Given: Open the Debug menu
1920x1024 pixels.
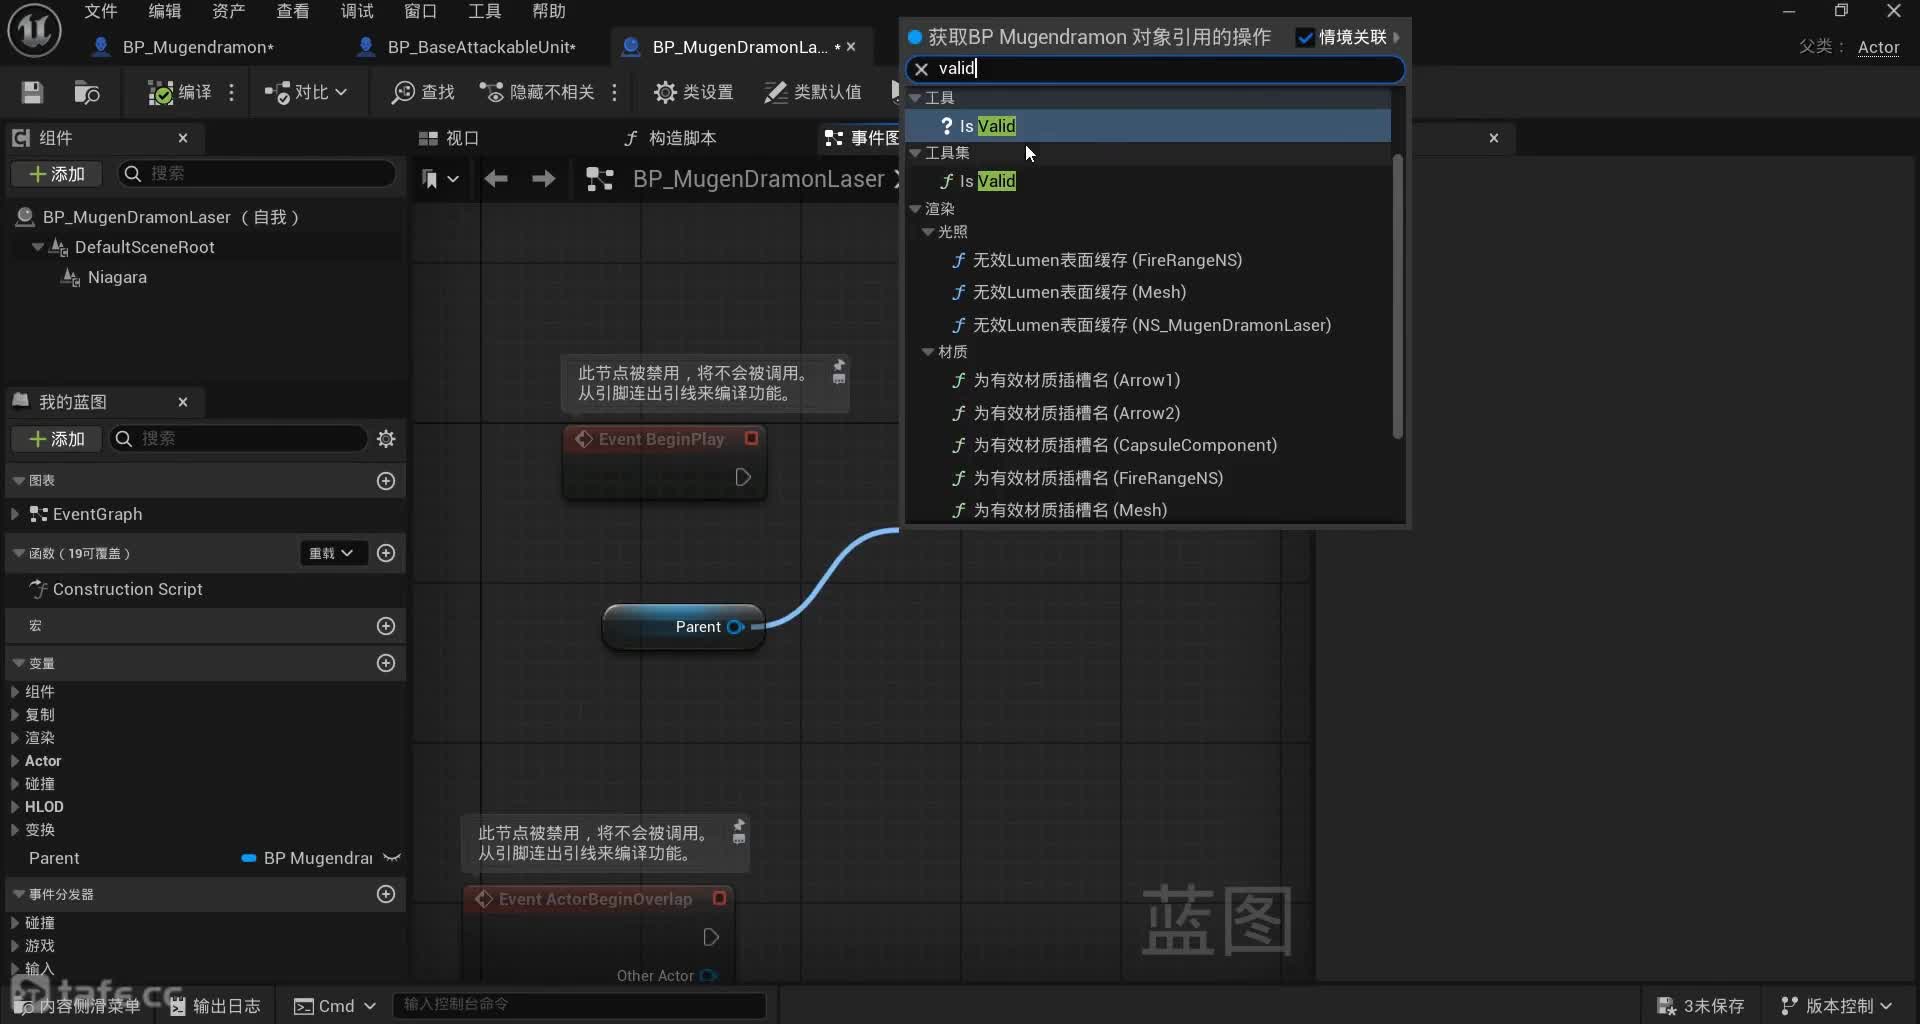Looking at the screenshot, I should 356,11.
